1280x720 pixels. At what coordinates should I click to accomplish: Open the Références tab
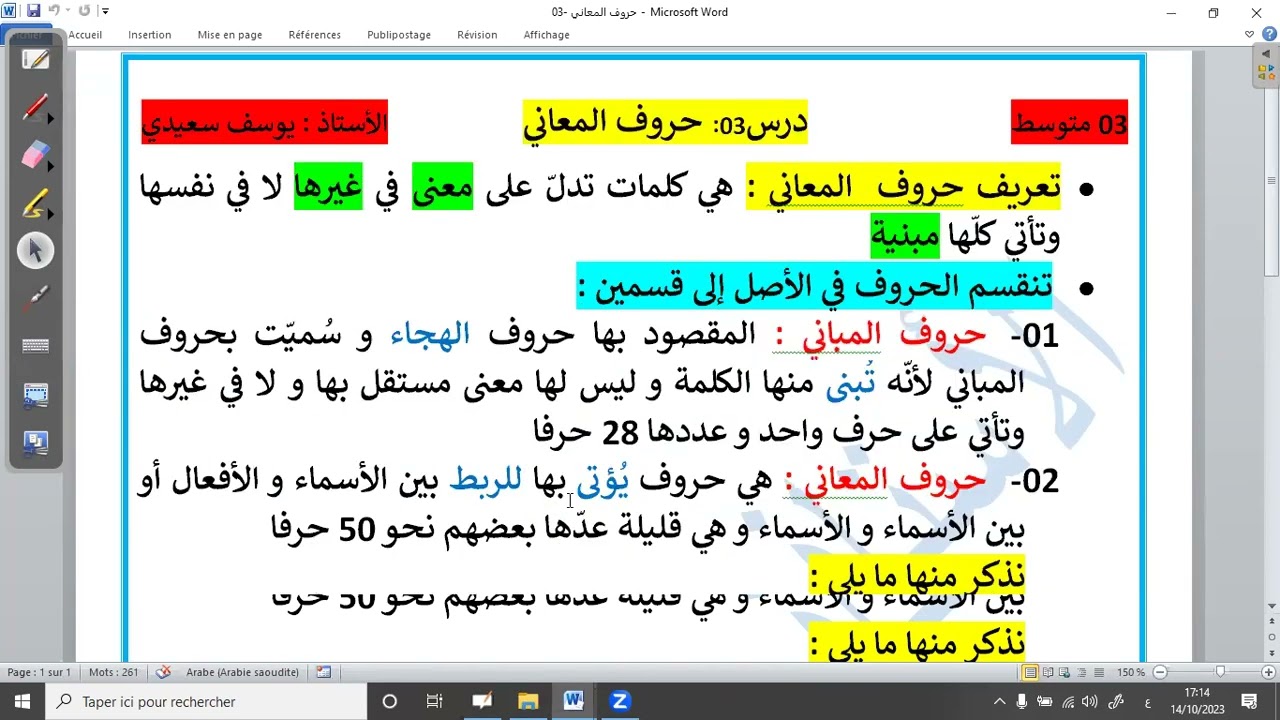(x=315, y=35)
